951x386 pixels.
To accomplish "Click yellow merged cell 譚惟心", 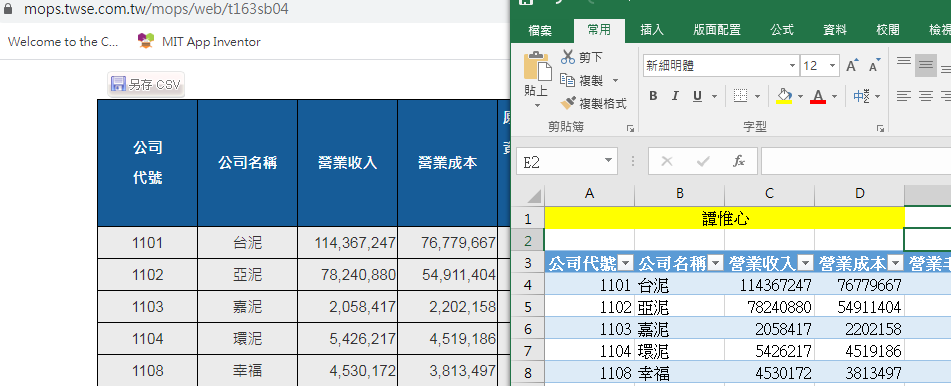I will coord(725,218).
